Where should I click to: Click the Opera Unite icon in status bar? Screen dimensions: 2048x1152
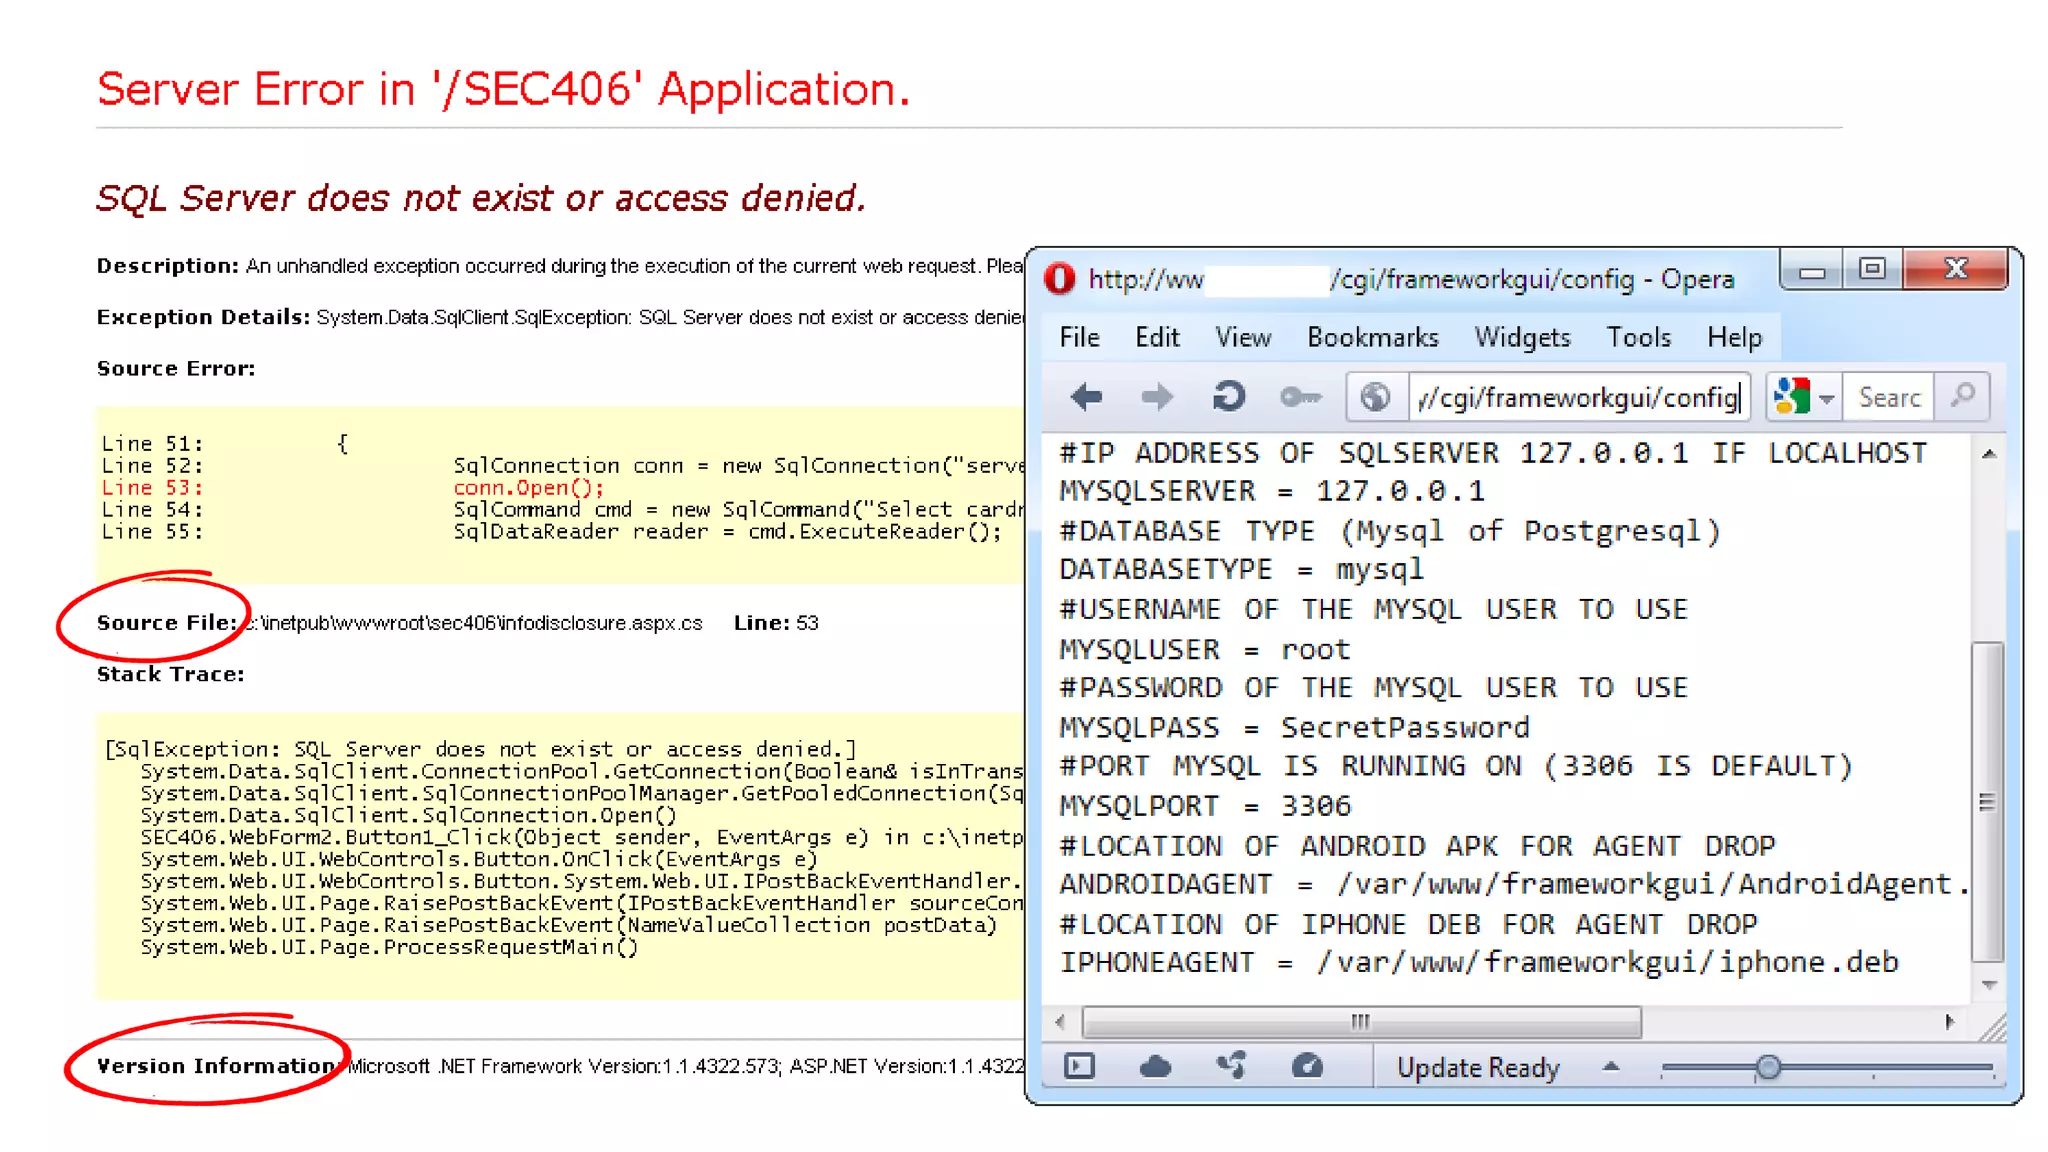(x=1231, y=1066)
